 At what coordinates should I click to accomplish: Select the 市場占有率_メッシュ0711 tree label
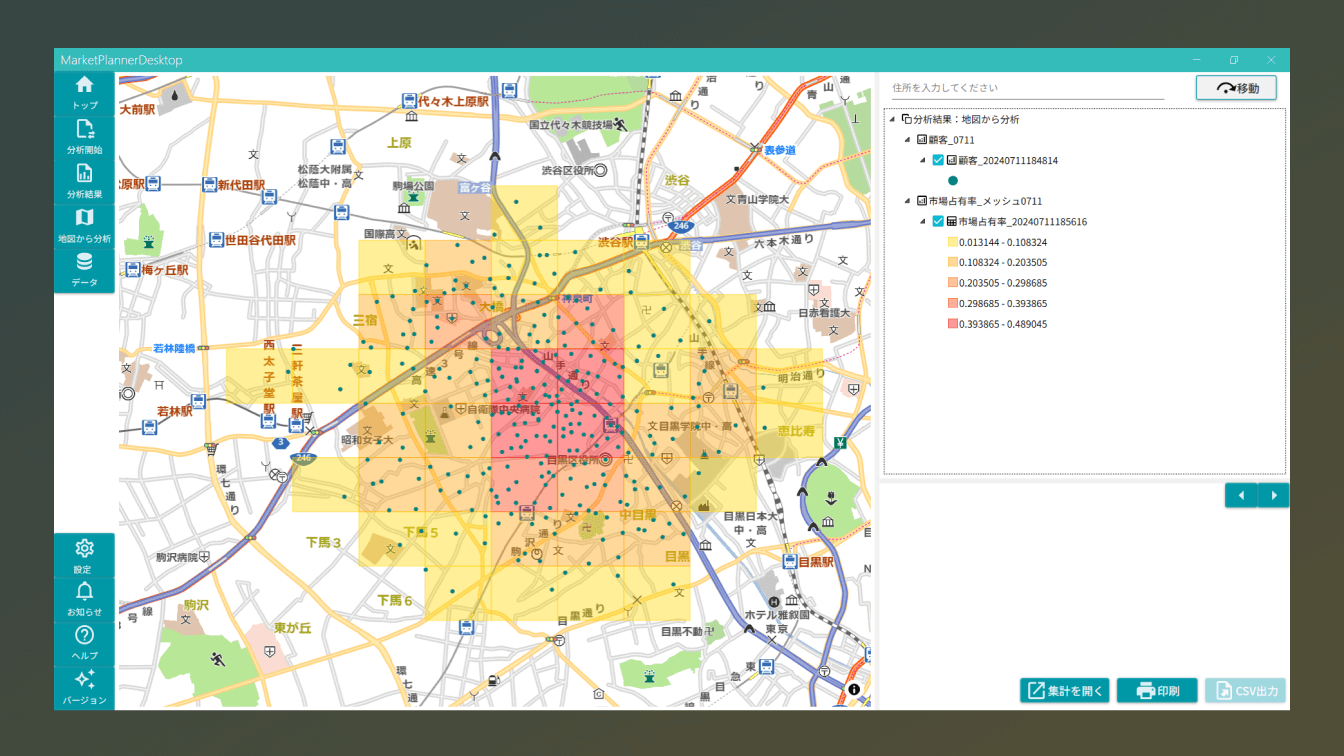[986, 201]
